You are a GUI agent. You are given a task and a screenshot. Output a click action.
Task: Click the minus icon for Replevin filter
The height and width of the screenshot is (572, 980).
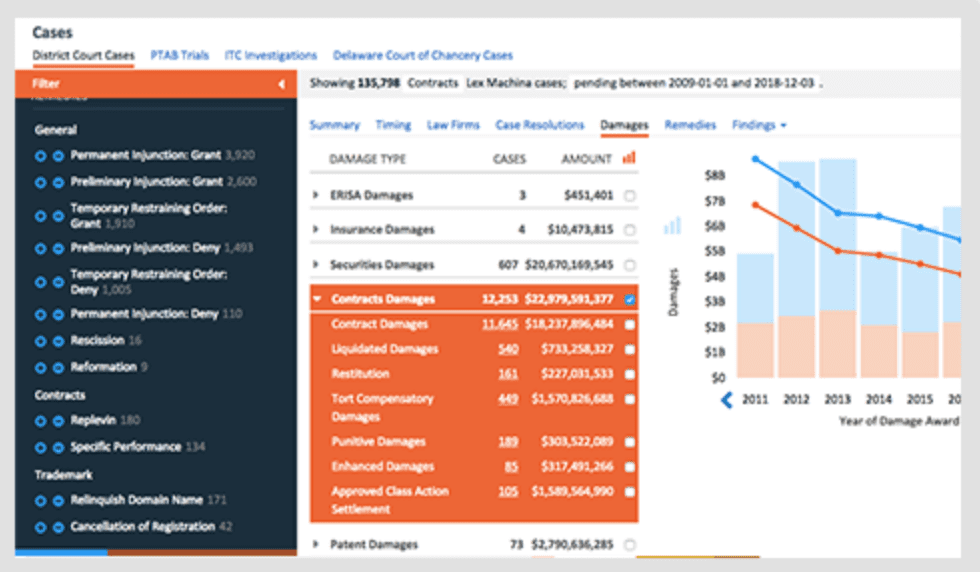pyautogui.click(x=58, y=421)
